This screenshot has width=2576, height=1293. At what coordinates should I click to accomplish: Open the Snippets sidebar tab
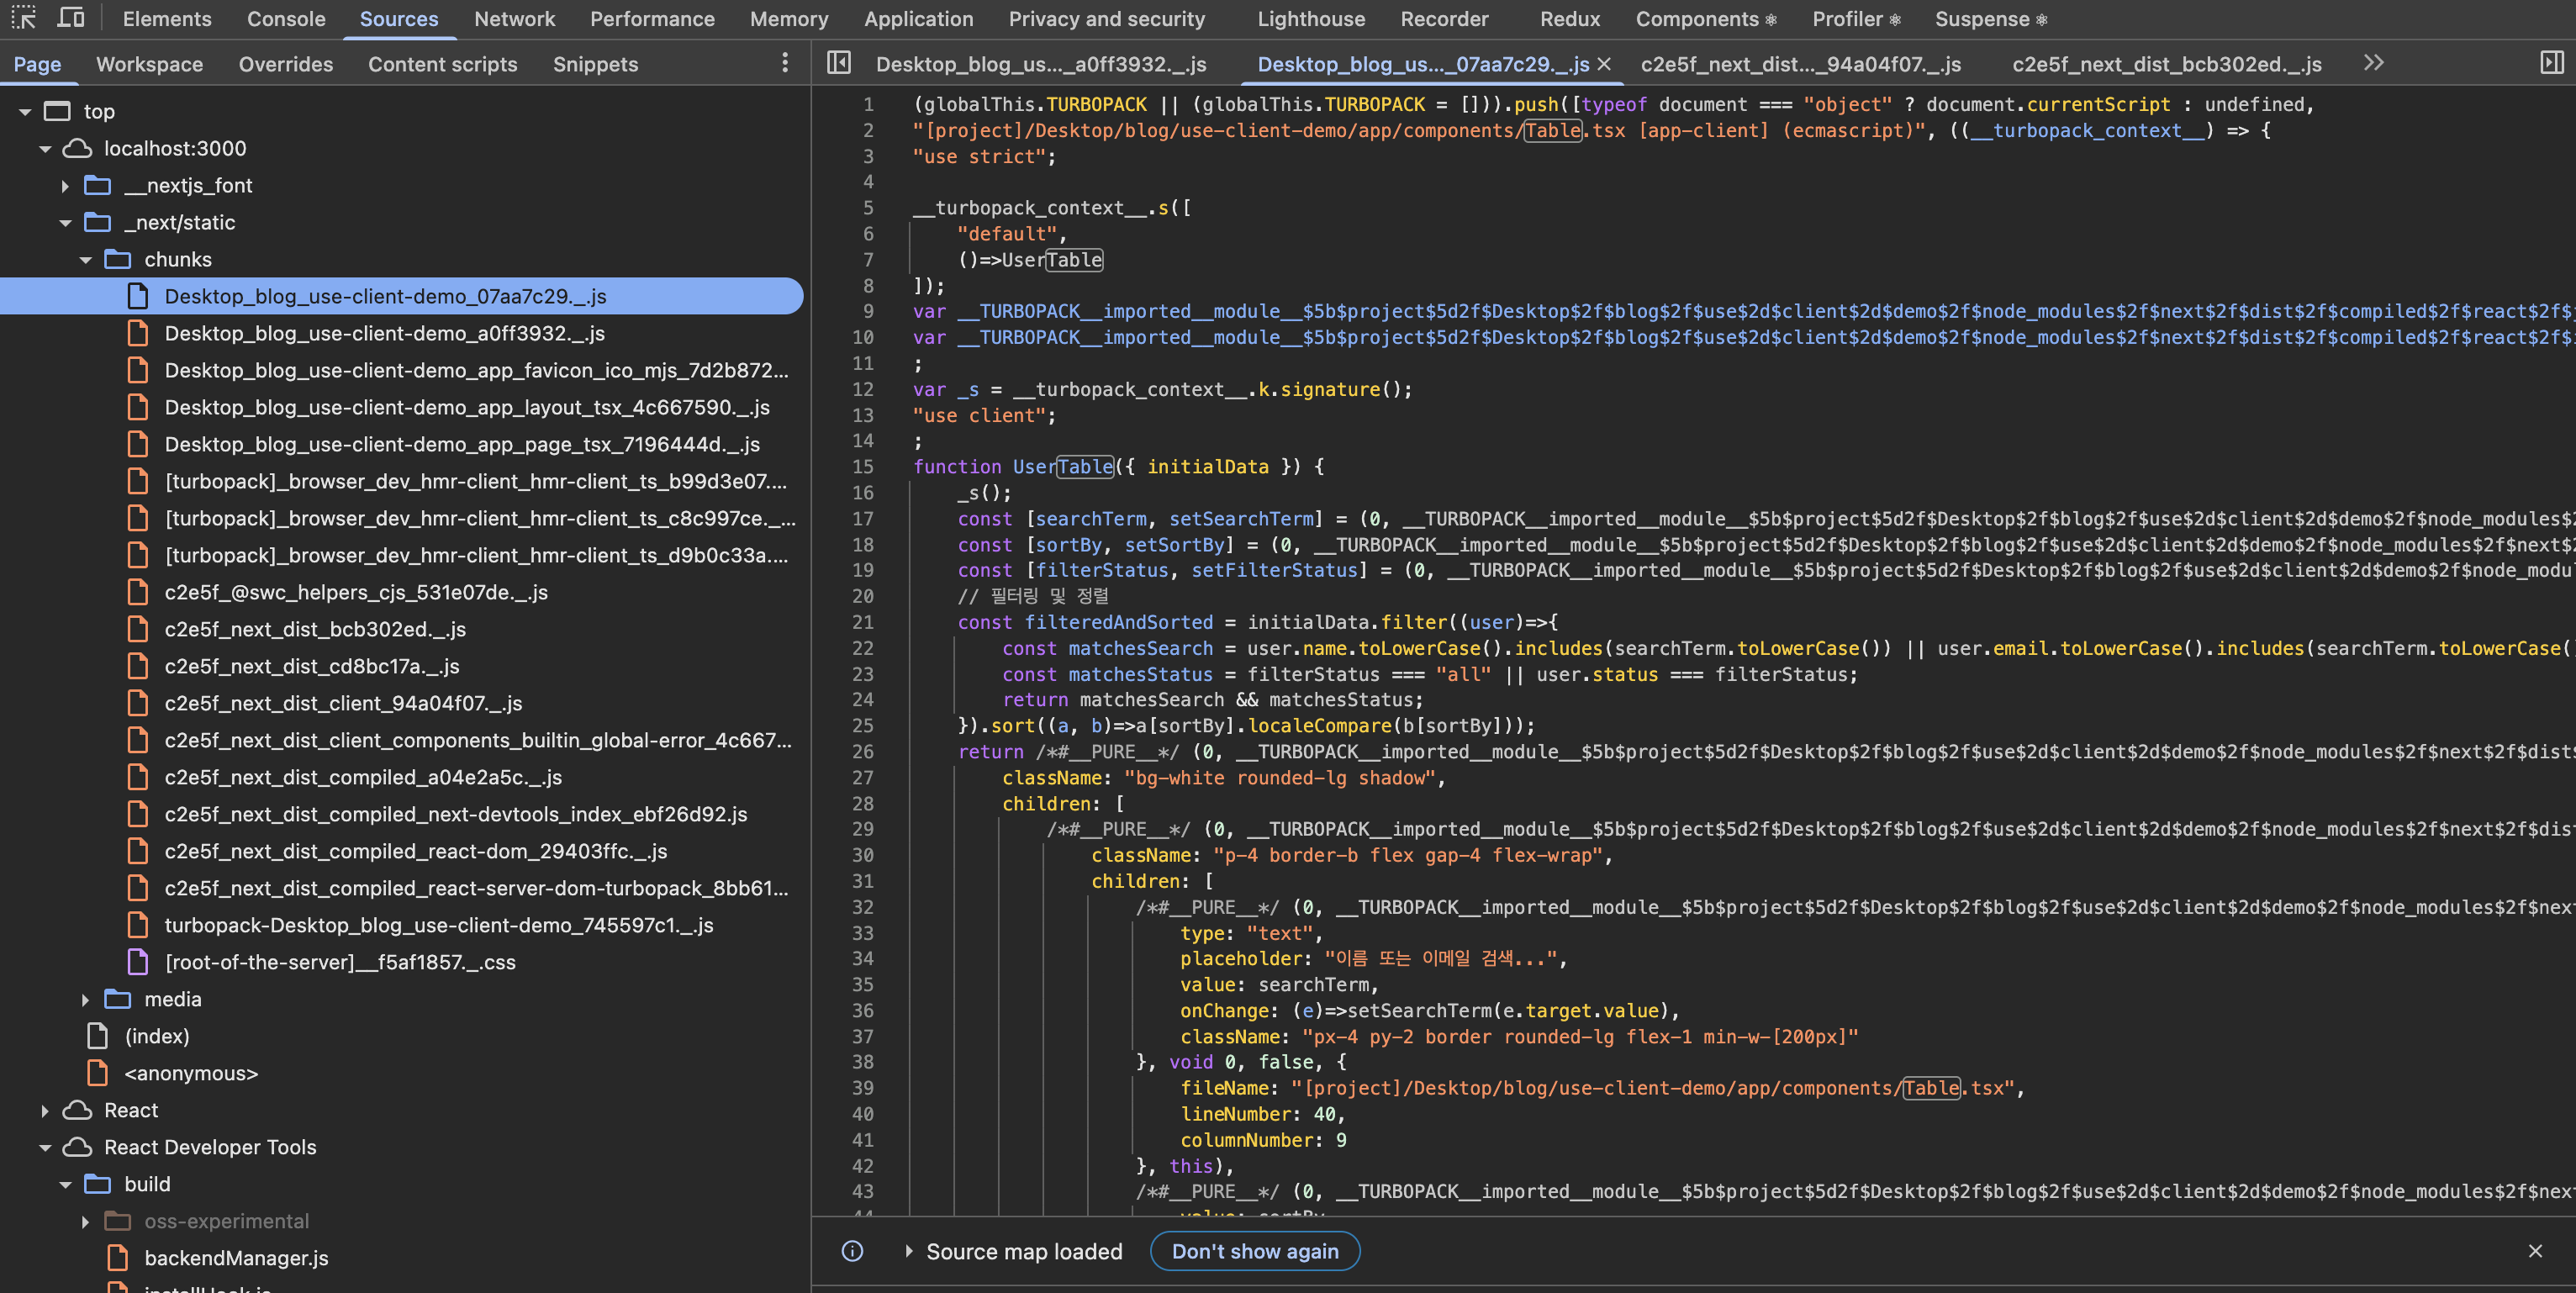pyautogui.click(x=595, y=64)
